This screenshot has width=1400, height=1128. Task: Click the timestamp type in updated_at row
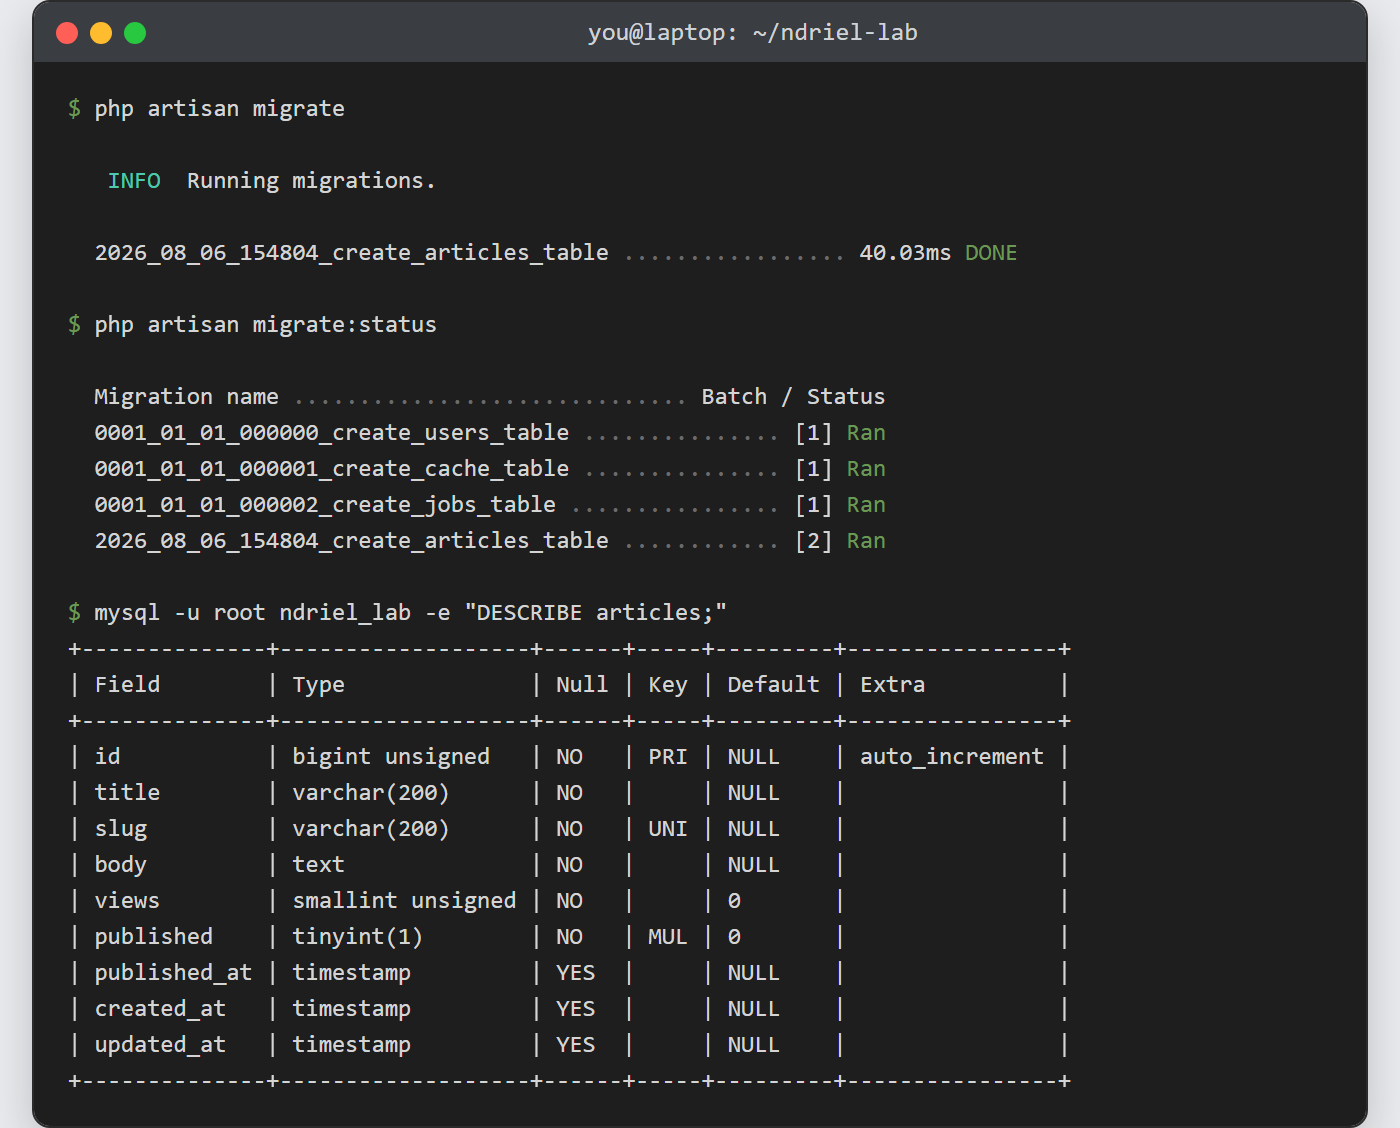(x=351, y=1045)
